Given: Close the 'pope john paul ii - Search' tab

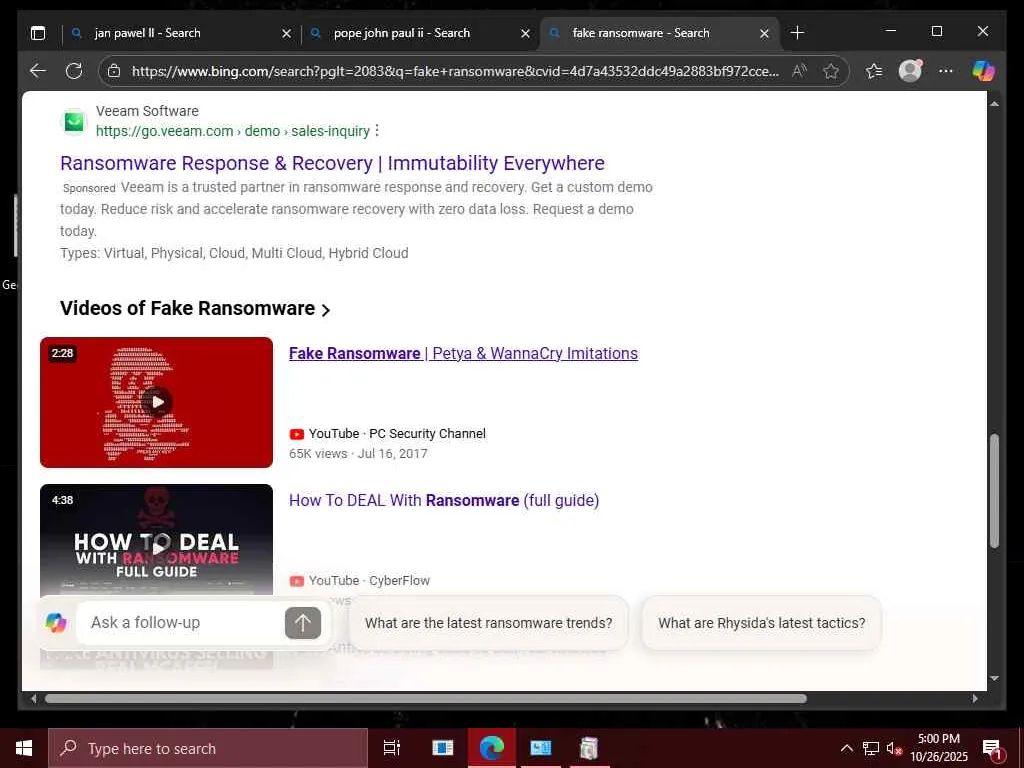Looking at the screenshot, I should click(525, 33).
